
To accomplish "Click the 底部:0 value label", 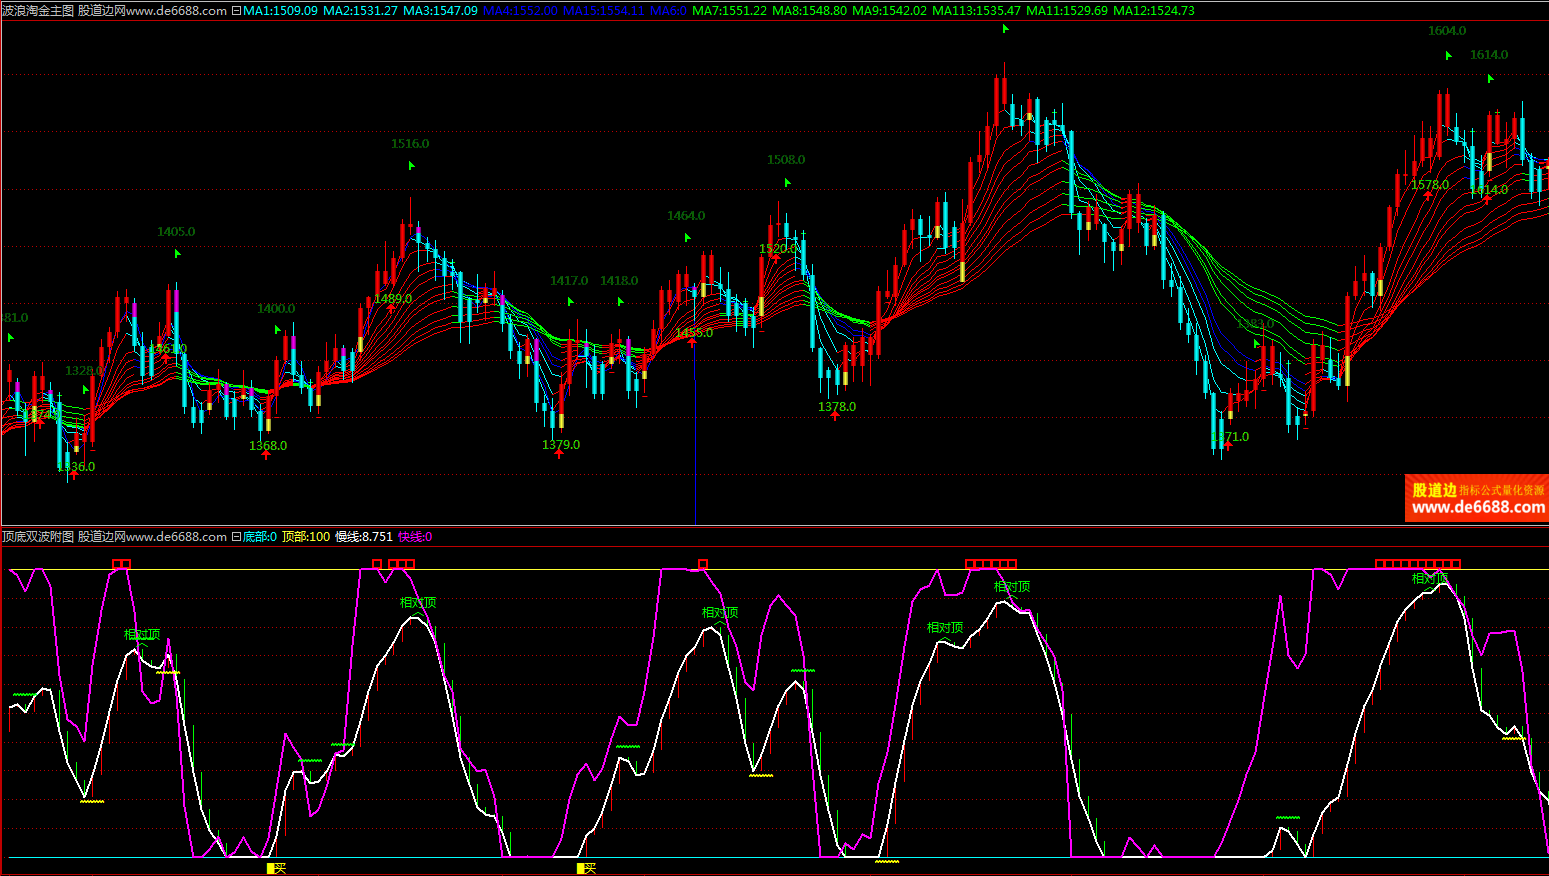I will (260, 537).
